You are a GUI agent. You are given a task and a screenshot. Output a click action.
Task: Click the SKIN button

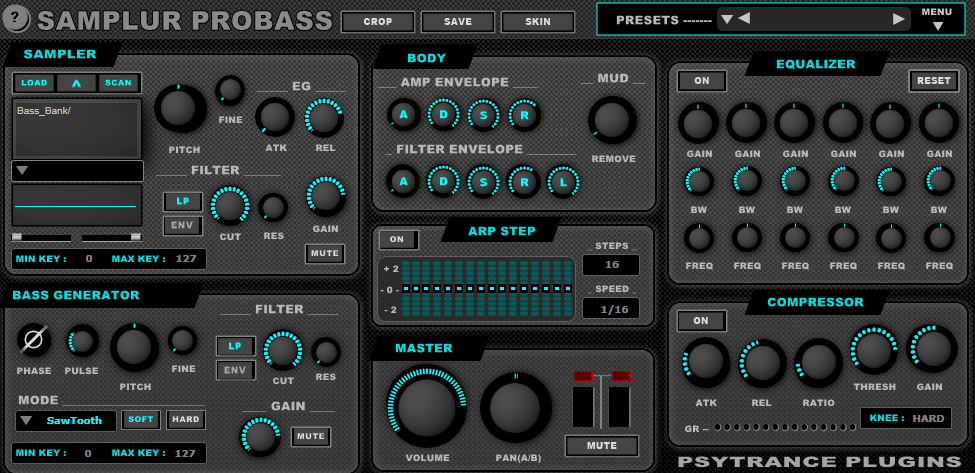tap(537, 22)
